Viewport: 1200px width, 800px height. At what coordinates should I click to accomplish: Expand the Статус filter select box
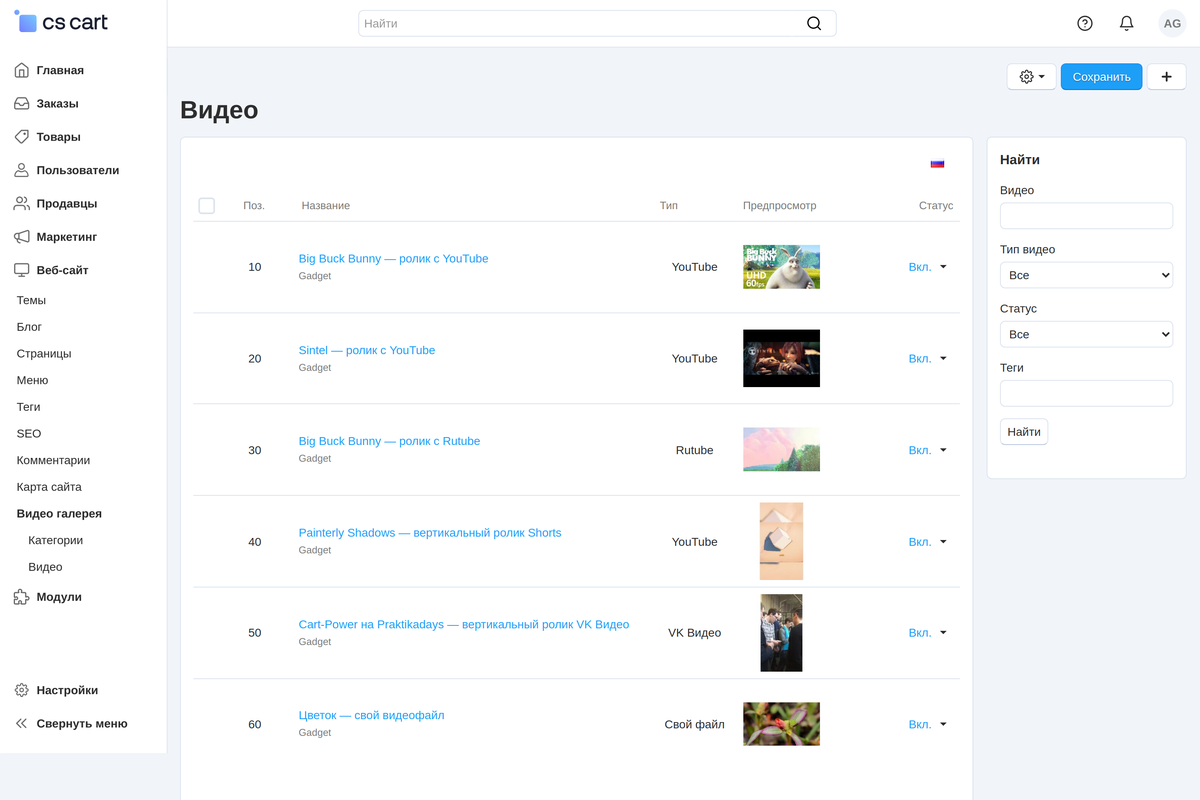coord(1086,334)
